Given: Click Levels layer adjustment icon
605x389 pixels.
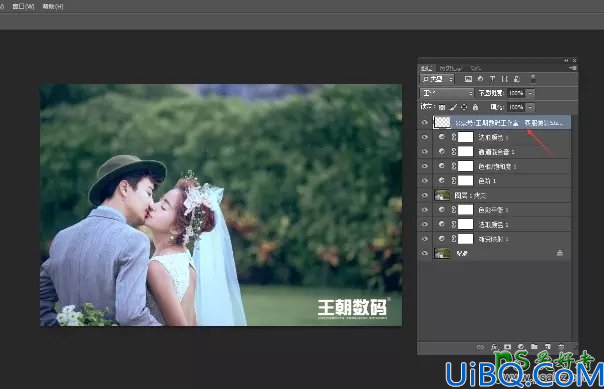Looking at the screenshot, I should tap(442, 181).
